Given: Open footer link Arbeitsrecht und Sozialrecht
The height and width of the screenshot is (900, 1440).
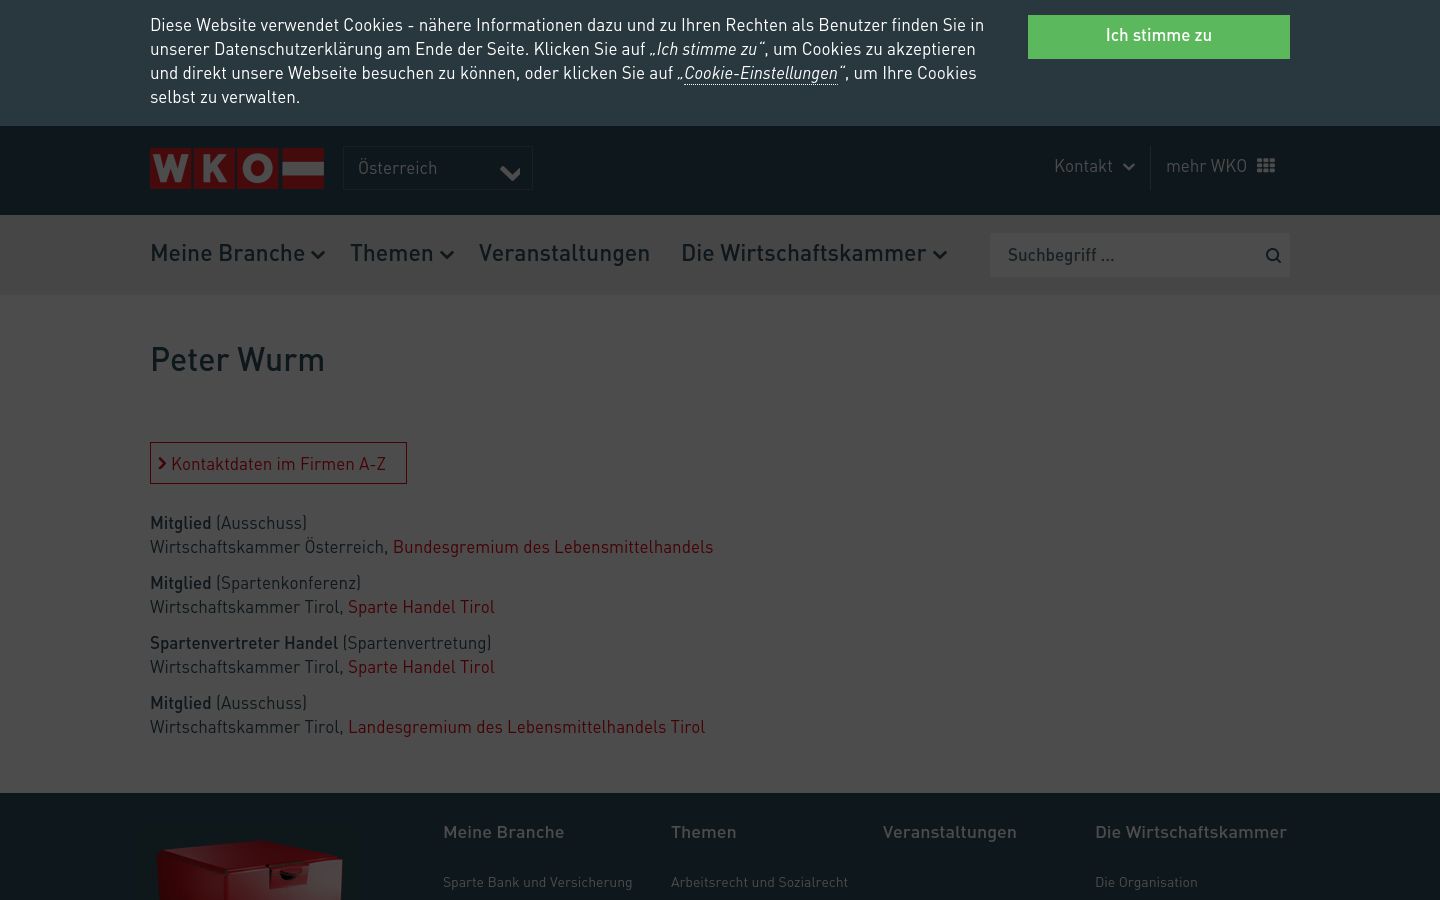Looking at the screenshot, I should tap(759, 882).
